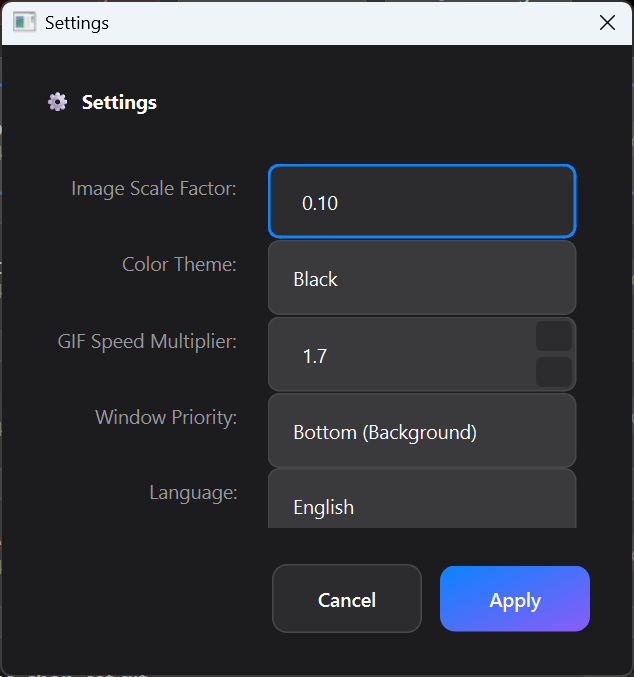Click the "GIF Speed Multiplier:" label
The height and width of the screenshot is (677, 634).
[x=147, y=341]
